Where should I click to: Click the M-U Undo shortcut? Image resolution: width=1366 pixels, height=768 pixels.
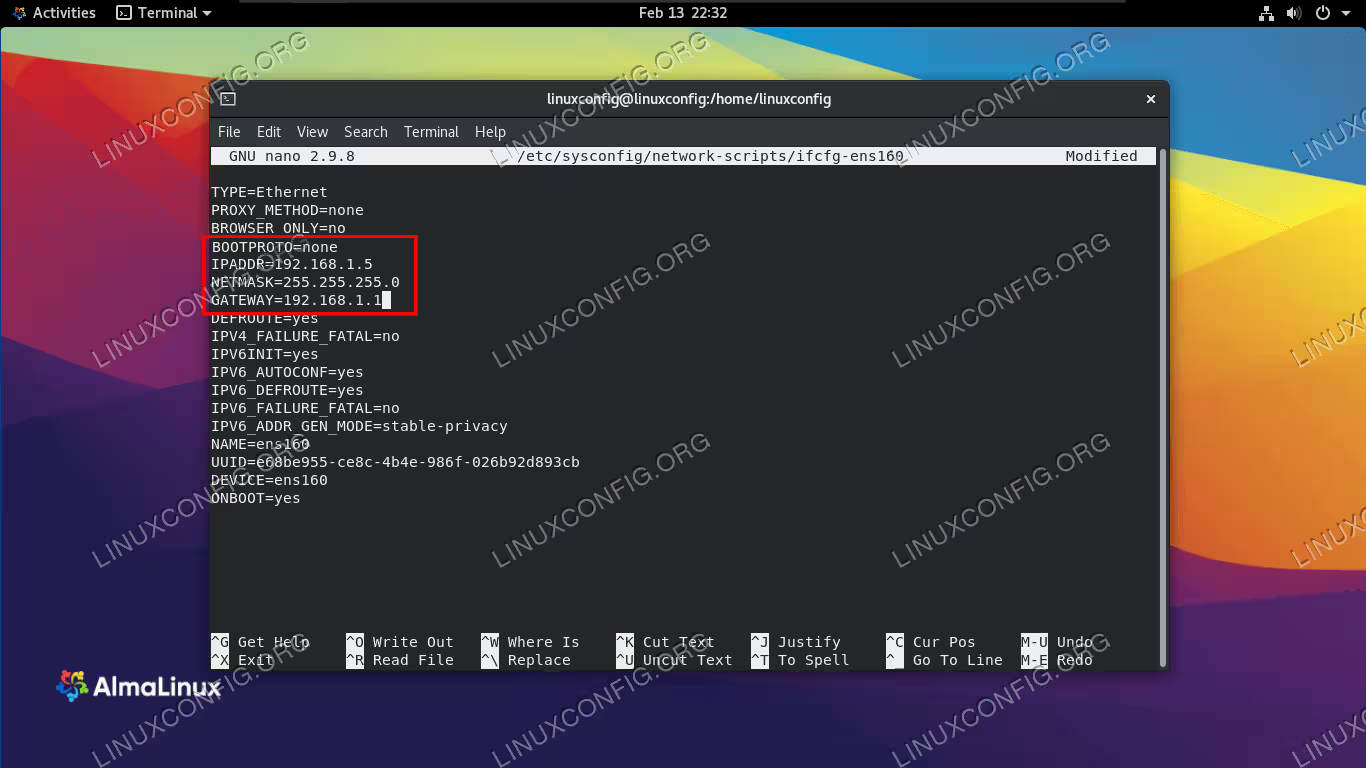[1057, 642]
